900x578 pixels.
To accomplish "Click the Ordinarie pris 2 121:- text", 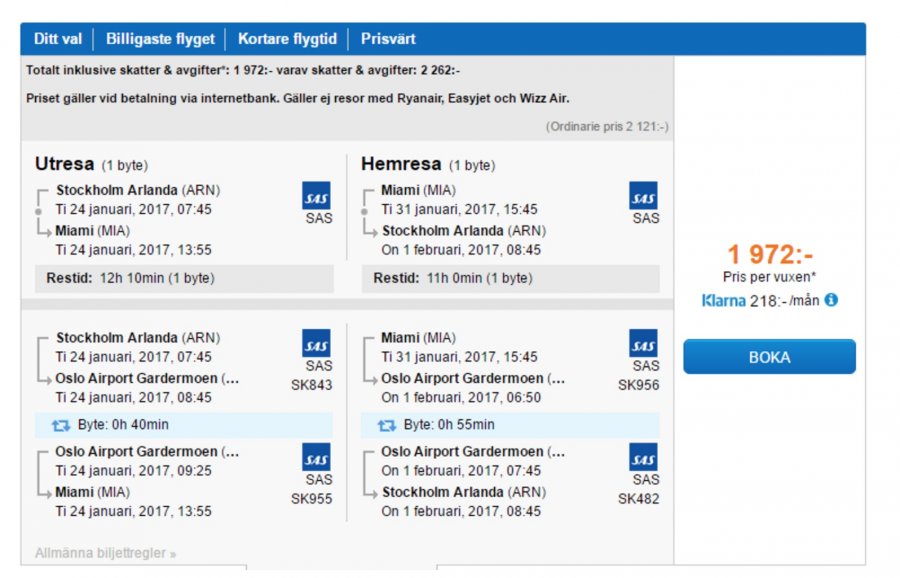I will coord(607,127).
